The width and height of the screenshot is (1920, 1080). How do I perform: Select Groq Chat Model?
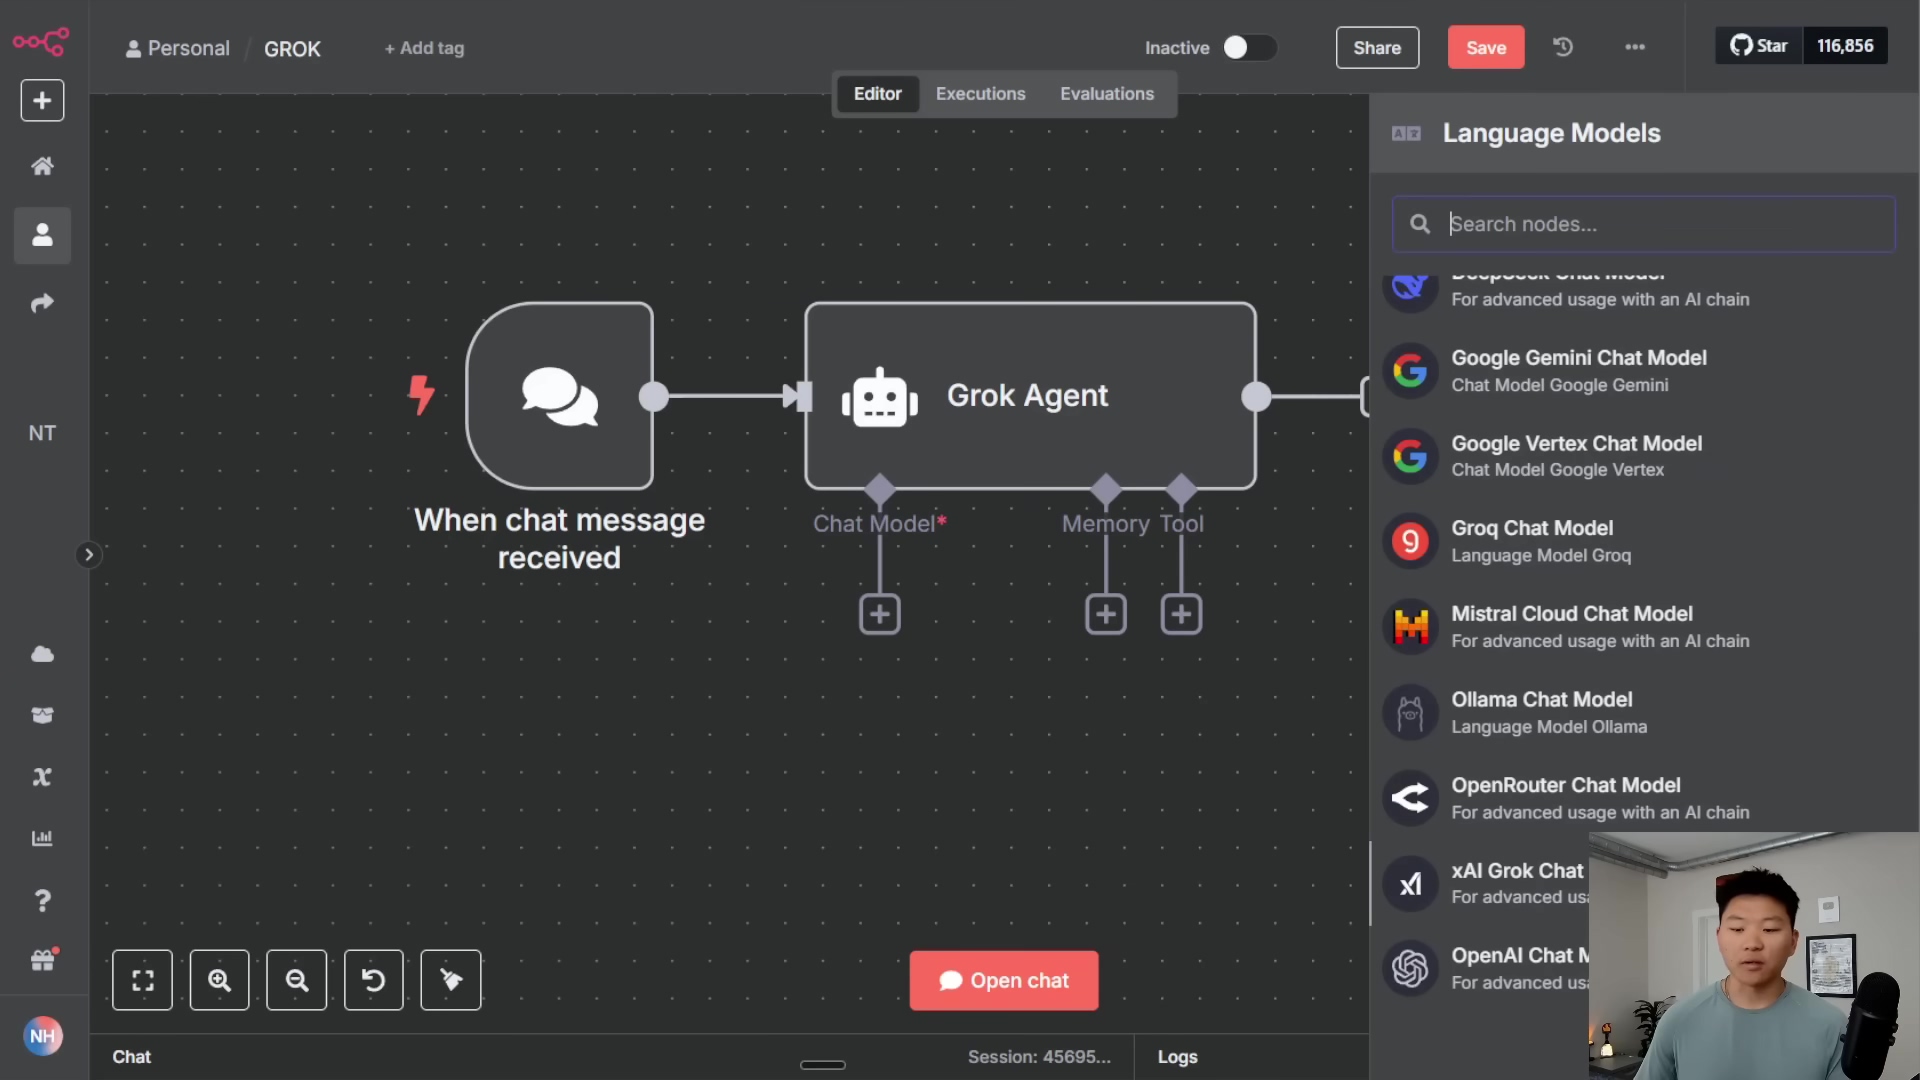pyautogui.click(x=1643, y=541)
